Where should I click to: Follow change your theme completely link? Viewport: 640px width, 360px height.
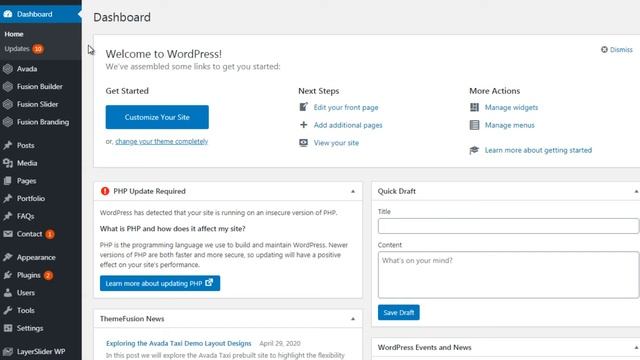(x=162, y=141)
